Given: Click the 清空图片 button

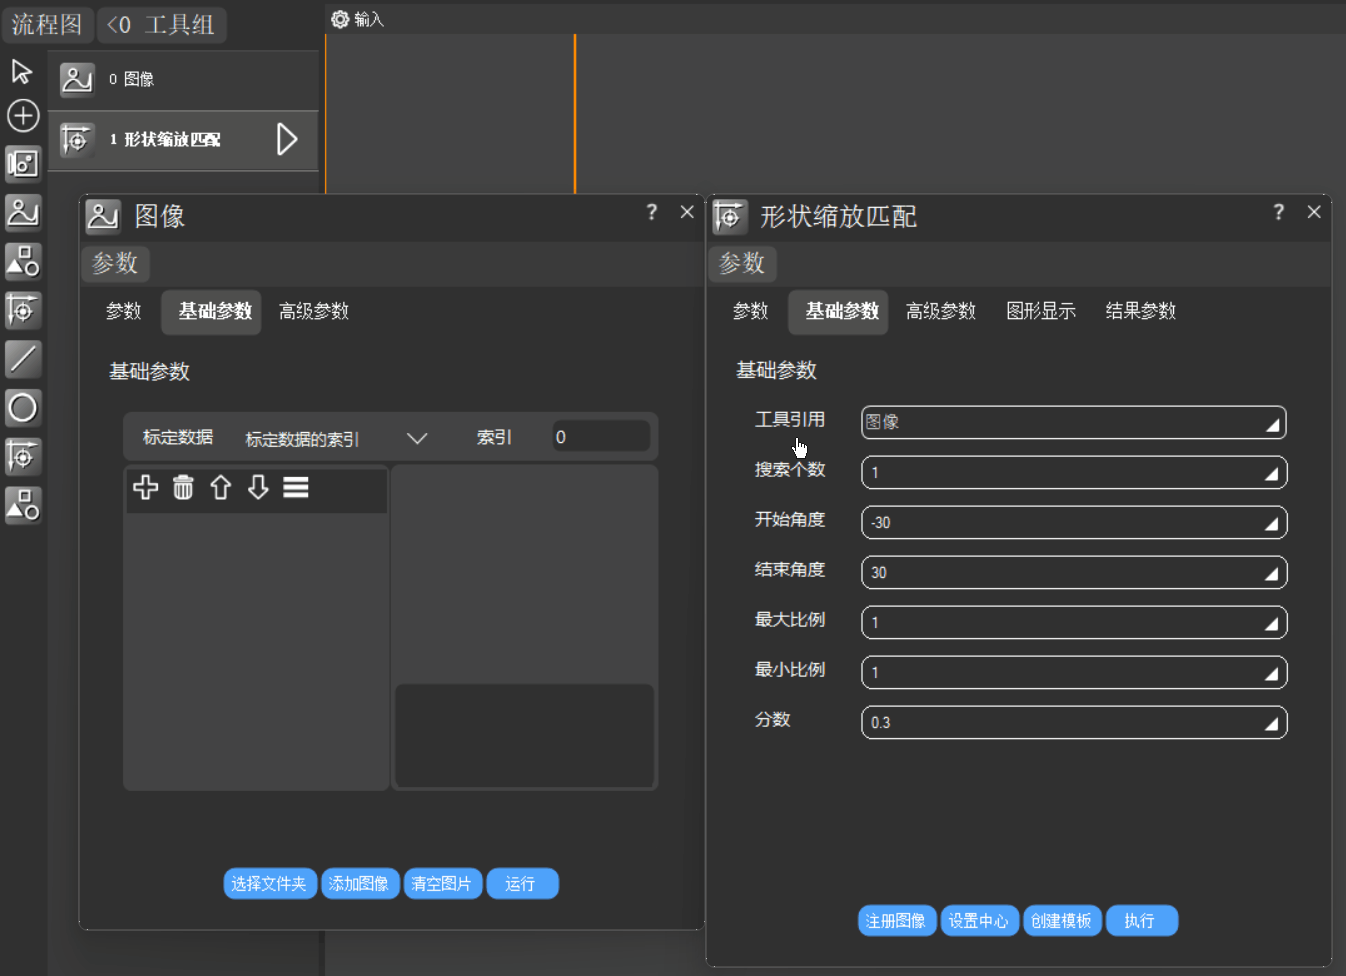Looking at the screenshot, I should tap(442, 884).
